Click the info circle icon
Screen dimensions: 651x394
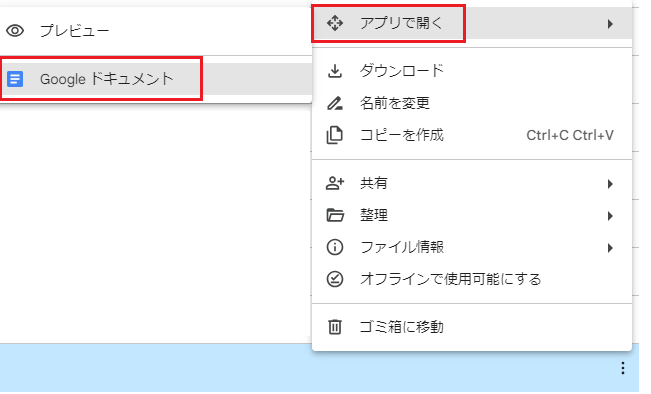[335, 247]
